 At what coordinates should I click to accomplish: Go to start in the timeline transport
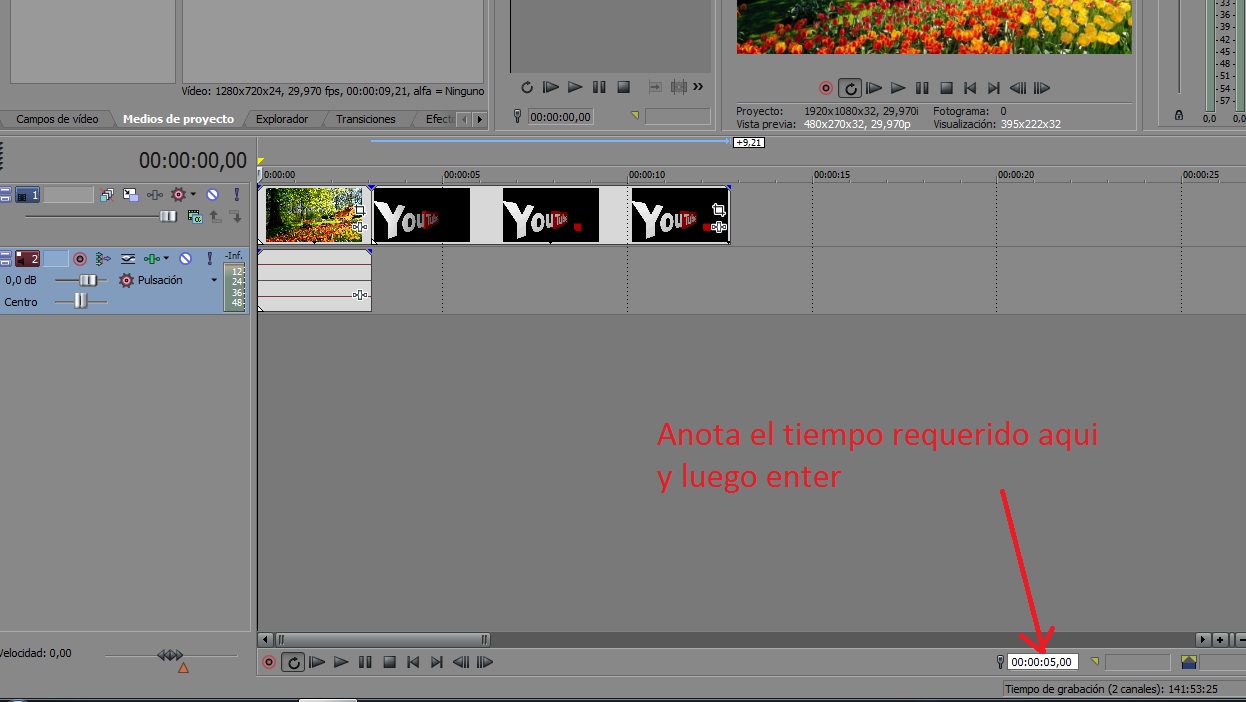pyautogui.click(x=412, y=662)
